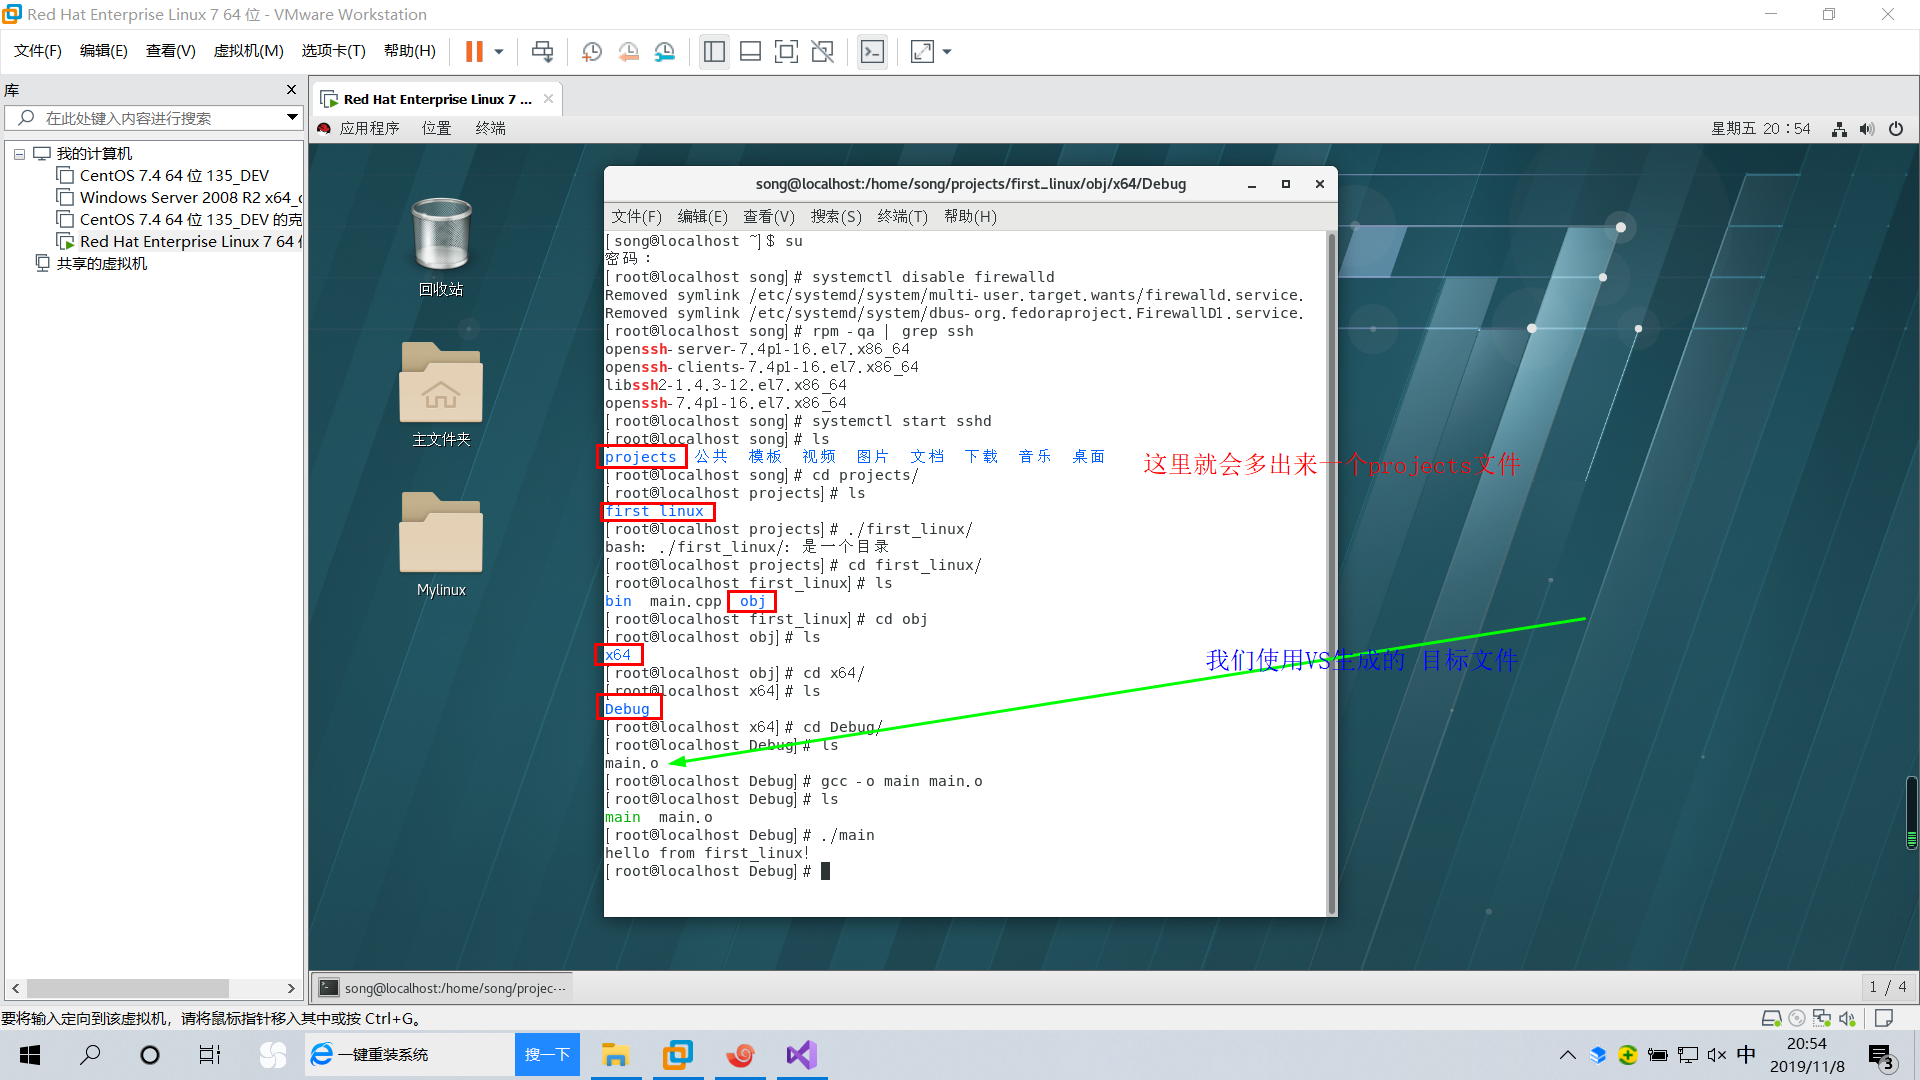Image resolution: width=1920 pixels, height=1080 pixels.
Task: Expand the stretch guest dropdown arrow
Action: [947, 51]
